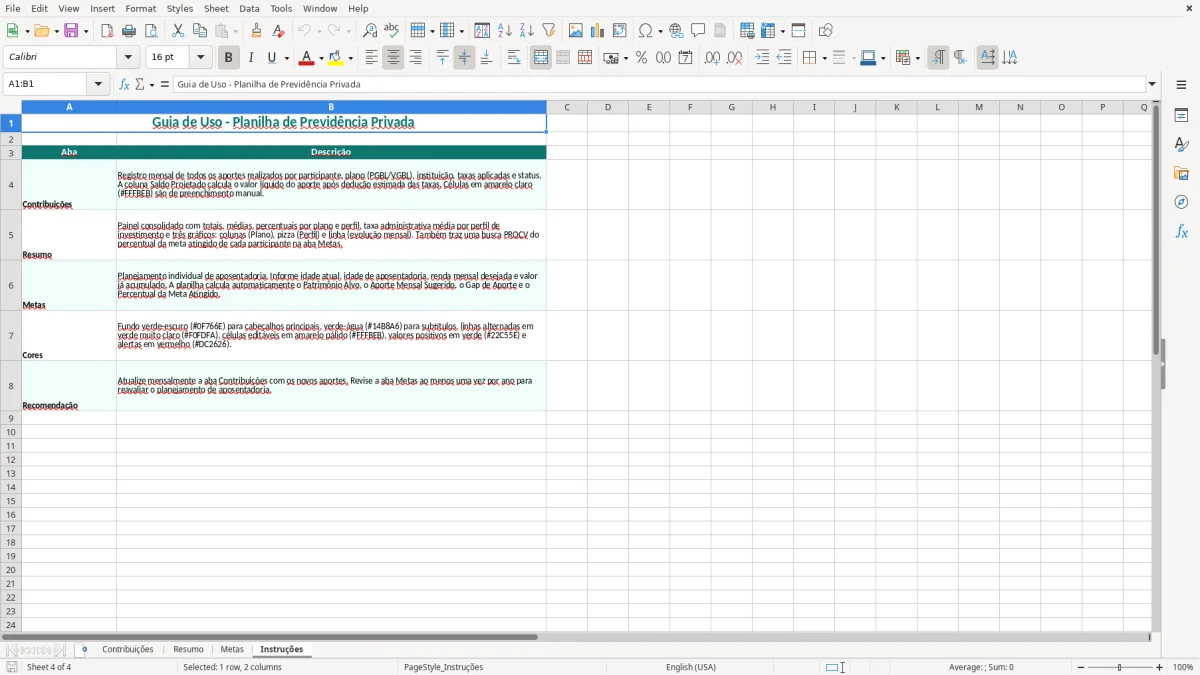Click the Print icon

pos(129,31)
